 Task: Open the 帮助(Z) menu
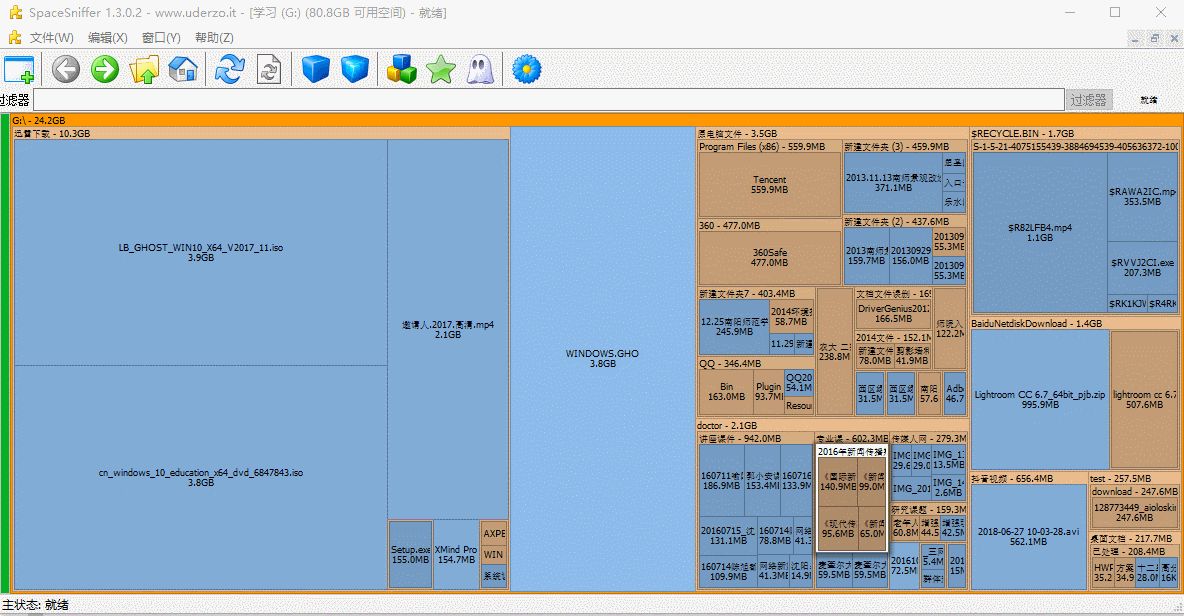point(214,38)
